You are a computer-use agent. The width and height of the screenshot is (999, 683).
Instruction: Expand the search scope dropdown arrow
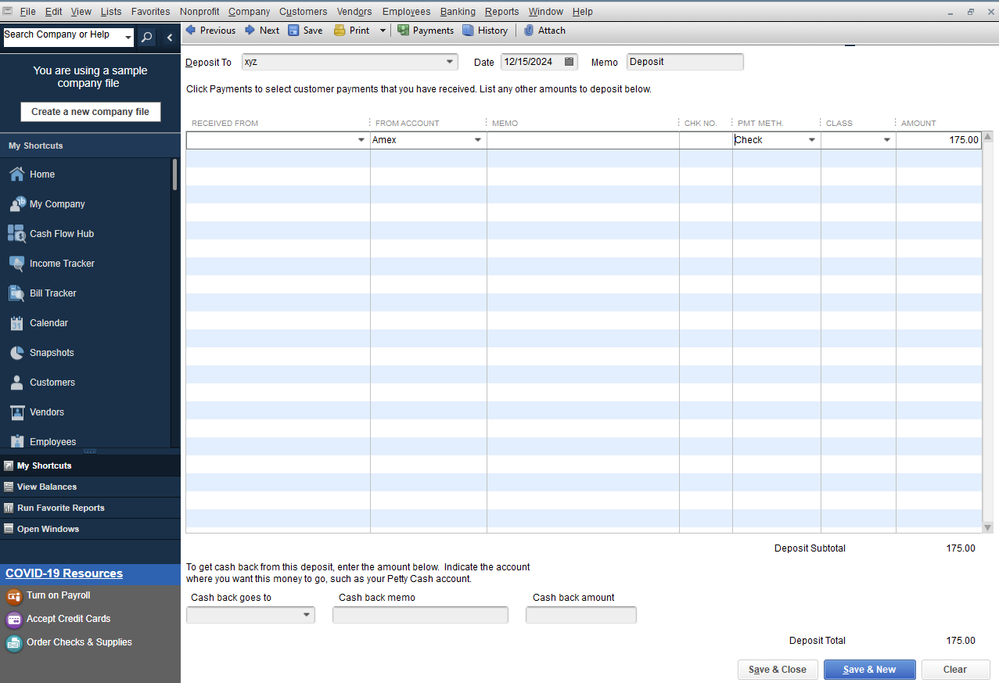pyautogui.click(x=128, y=37)
